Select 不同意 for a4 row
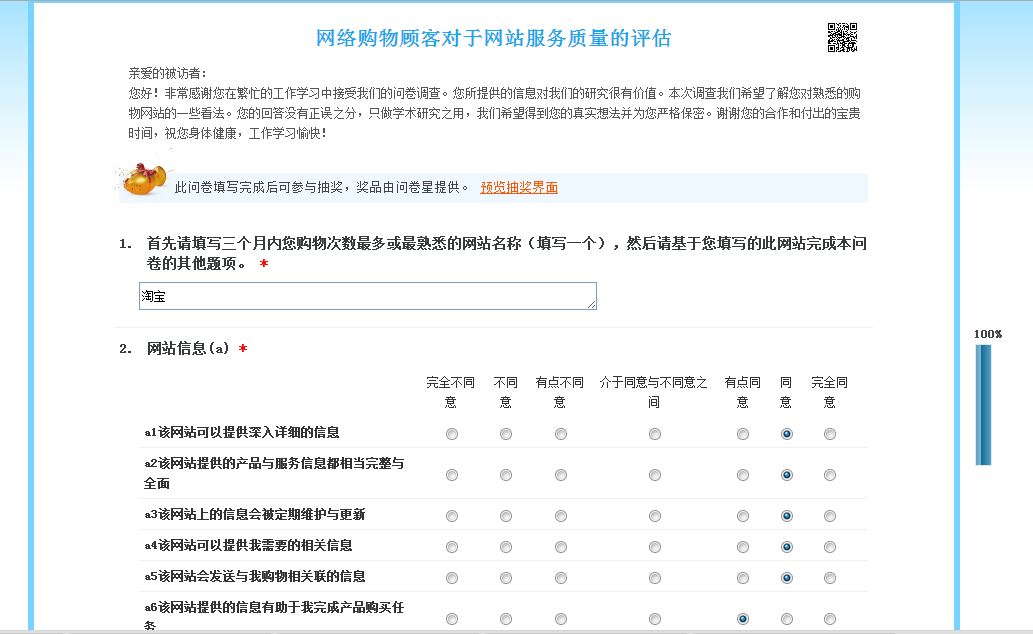This screenshot has height=634, width=1033. (x=506, y=547)
